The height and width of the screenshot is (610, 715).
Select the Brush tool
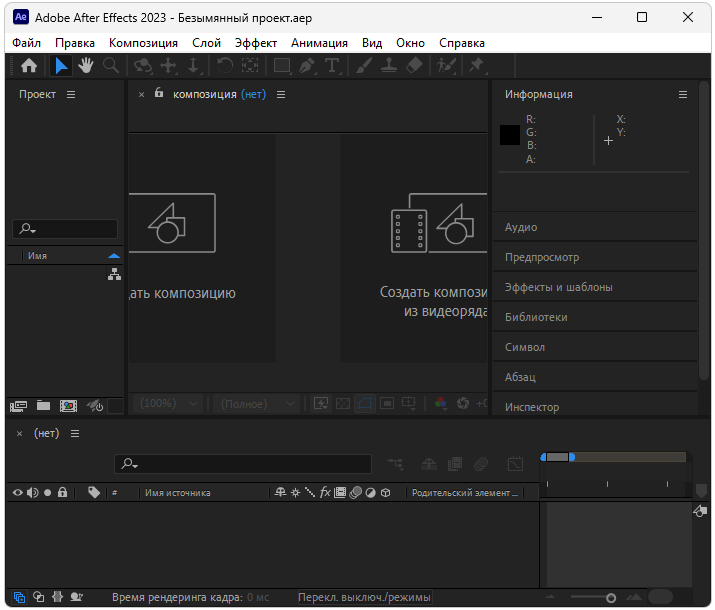pyautogui.click(x=364, y=66)
